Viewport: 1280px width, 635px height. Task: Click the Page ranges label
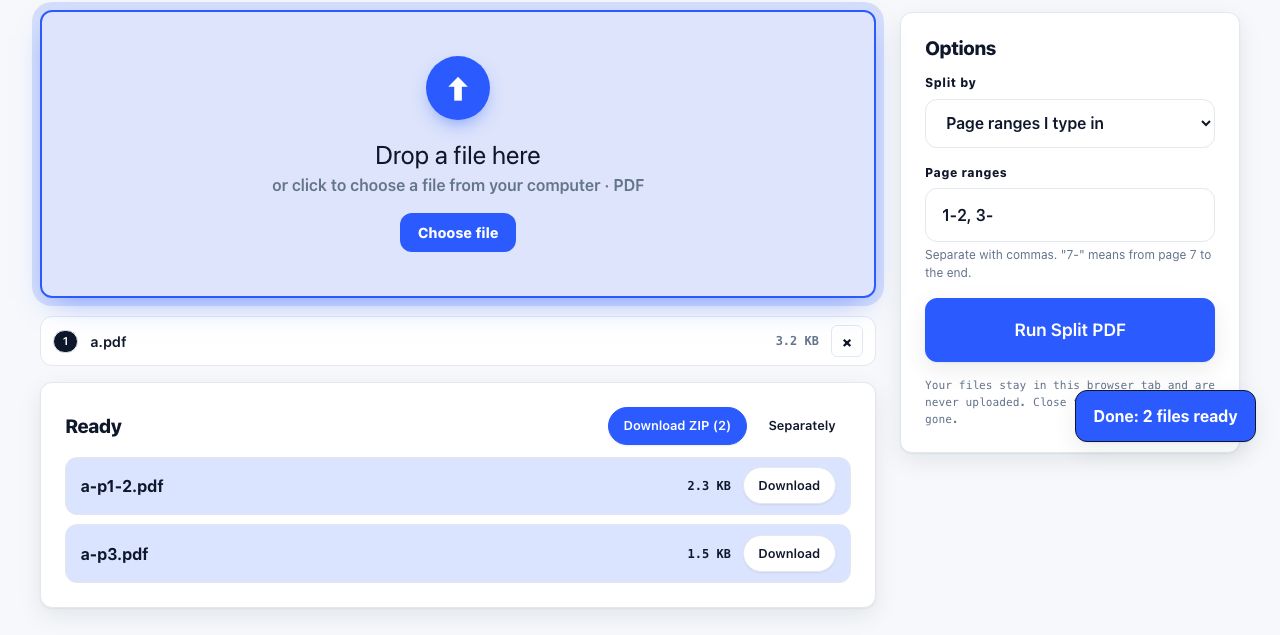pyautogui.click(x=966, y=173)
